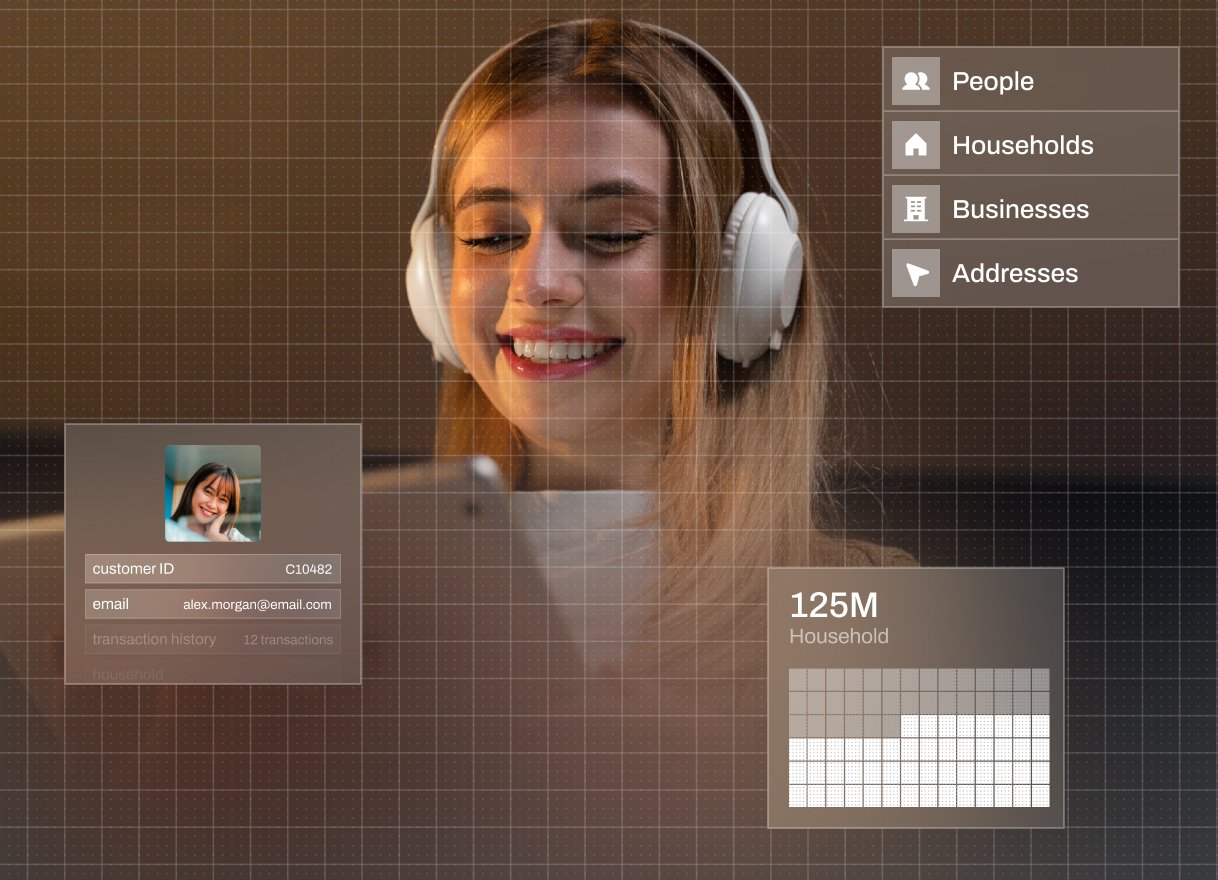Image resolution: width=1218 pixels, height=880 pixels.
Task: Select the Households menu item
Action: pyautogui.click(x=1031, y=144)
